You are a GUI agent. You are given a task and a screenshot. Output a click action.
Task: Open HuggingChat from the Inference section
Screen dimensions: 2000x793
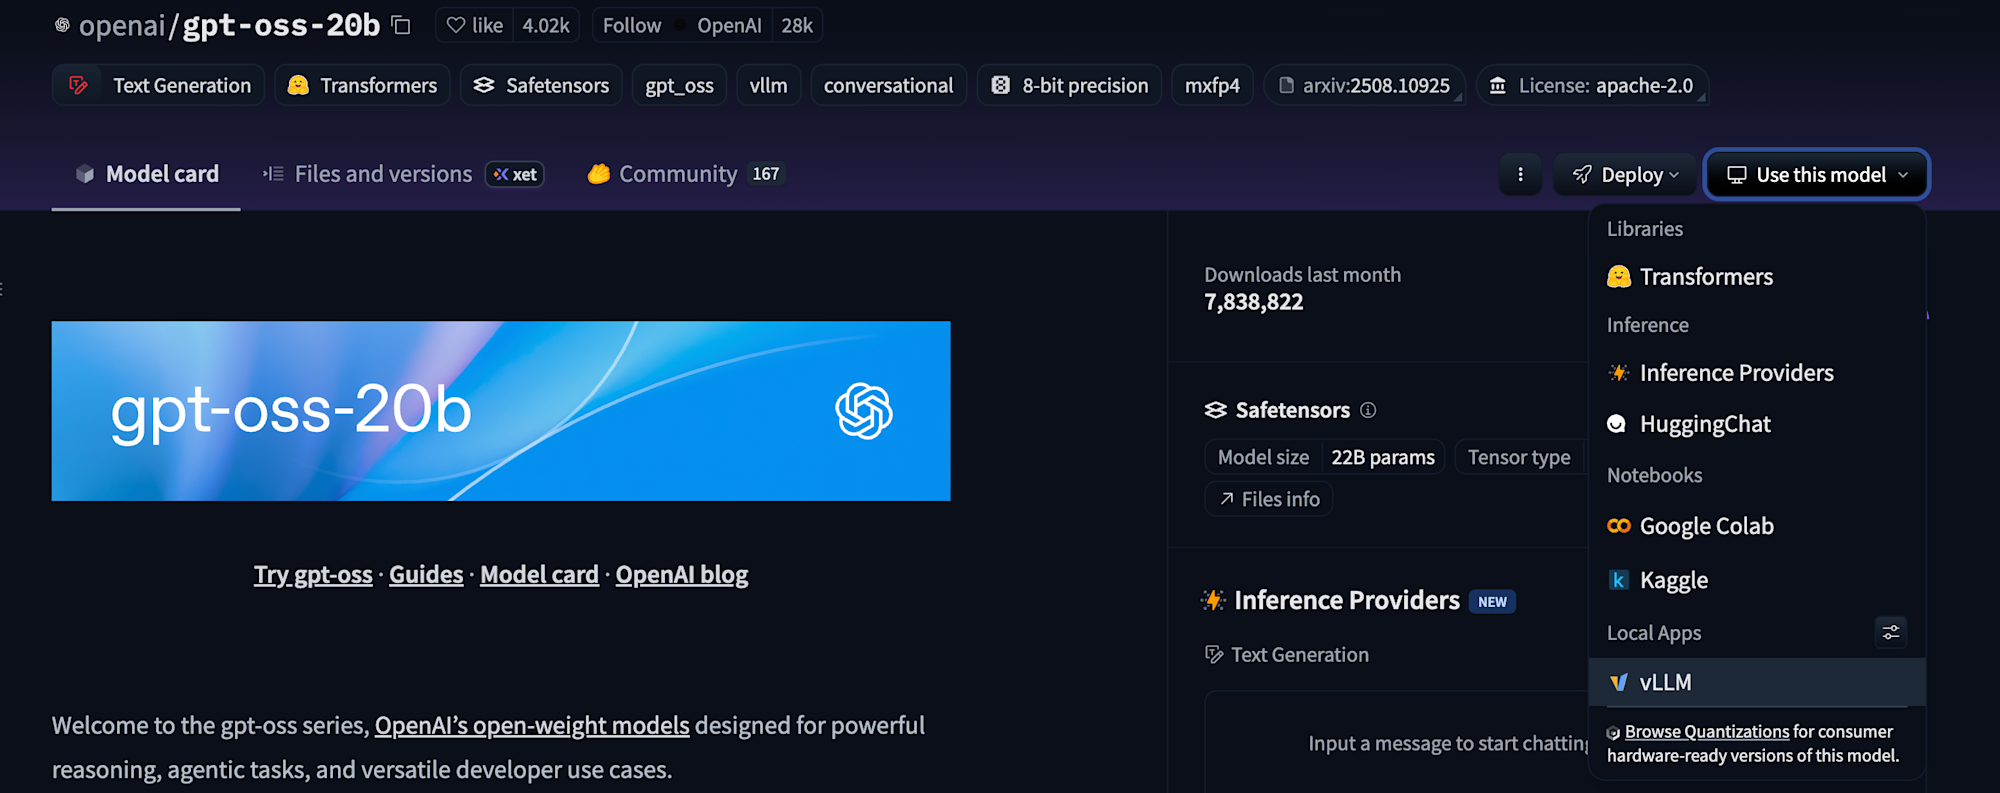pos(1704,424)
